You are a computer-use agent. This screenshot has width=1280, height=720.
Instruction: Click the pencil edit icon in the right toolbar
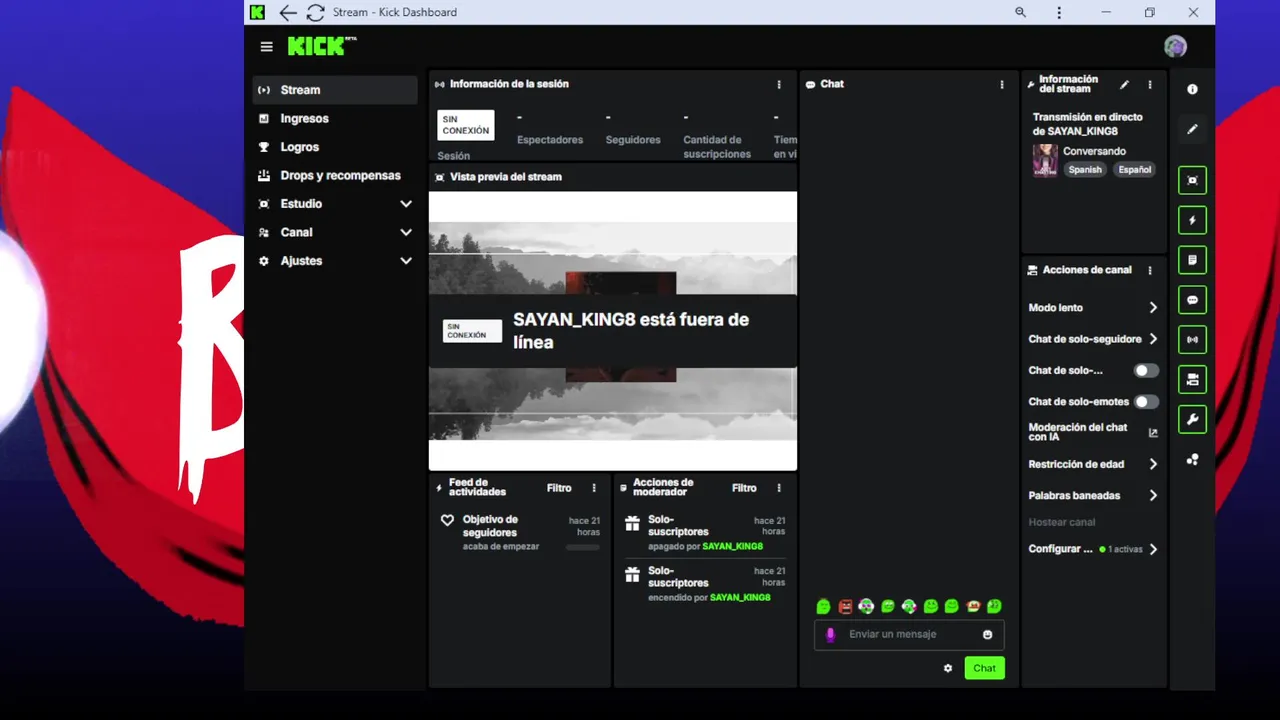1192,129
